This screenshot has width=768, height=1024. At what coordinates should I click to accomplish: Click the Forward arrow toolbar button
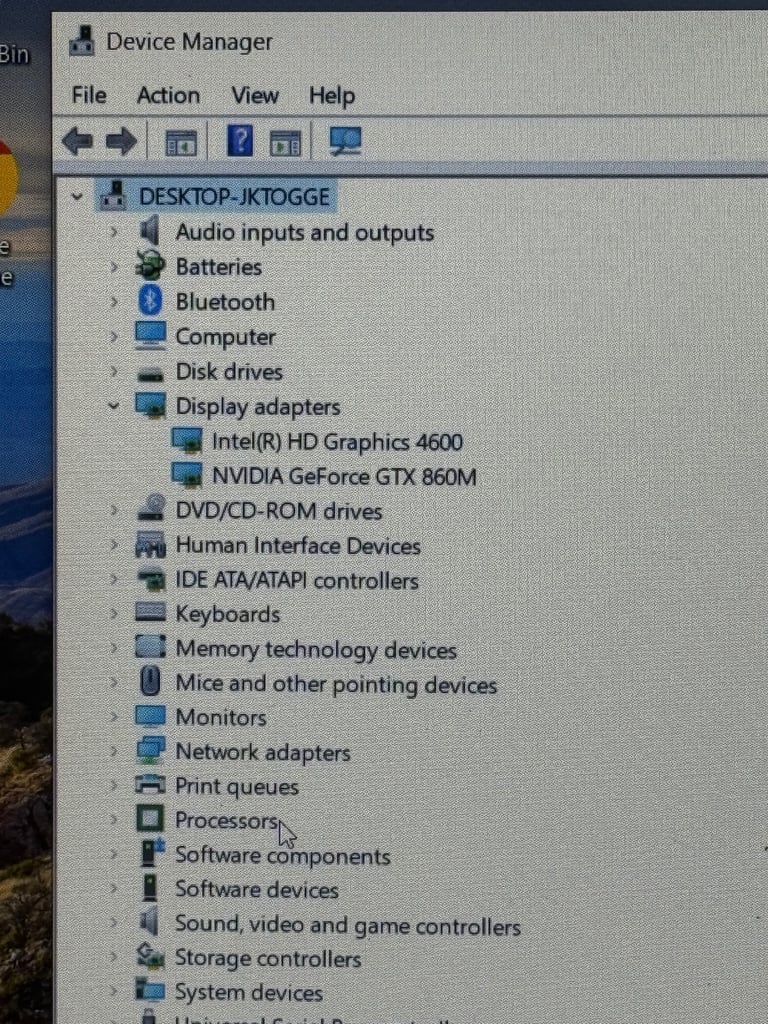(121, 141)
